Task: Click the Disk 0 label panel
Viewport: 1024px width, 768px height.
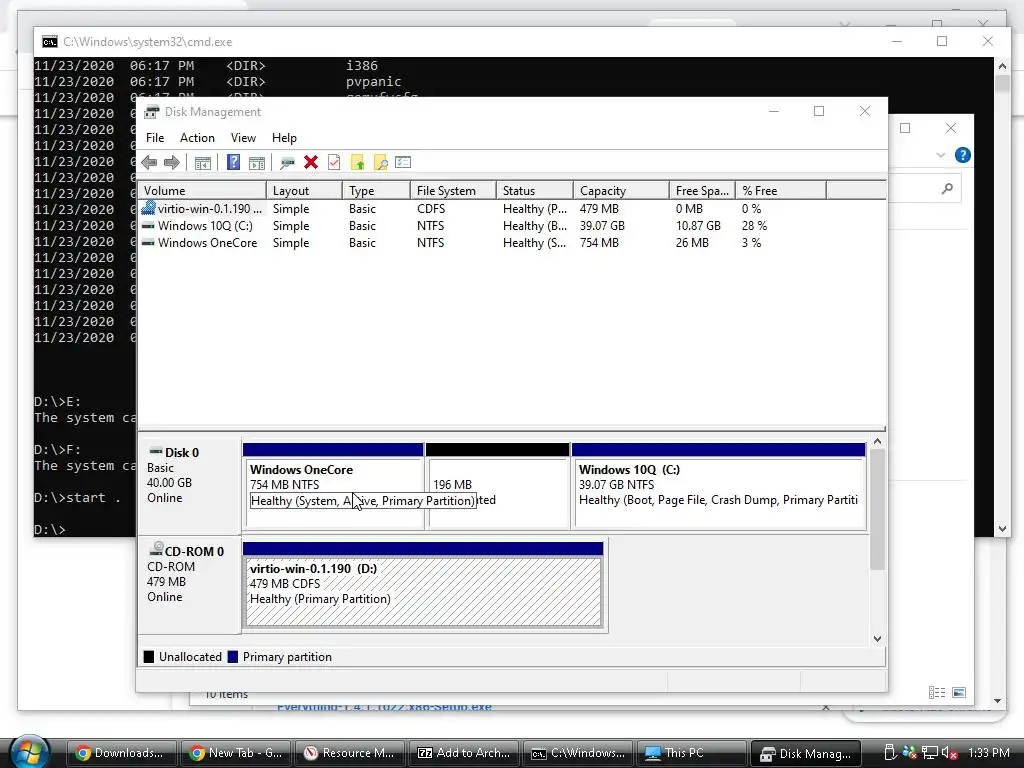Action: click(189, 486)
